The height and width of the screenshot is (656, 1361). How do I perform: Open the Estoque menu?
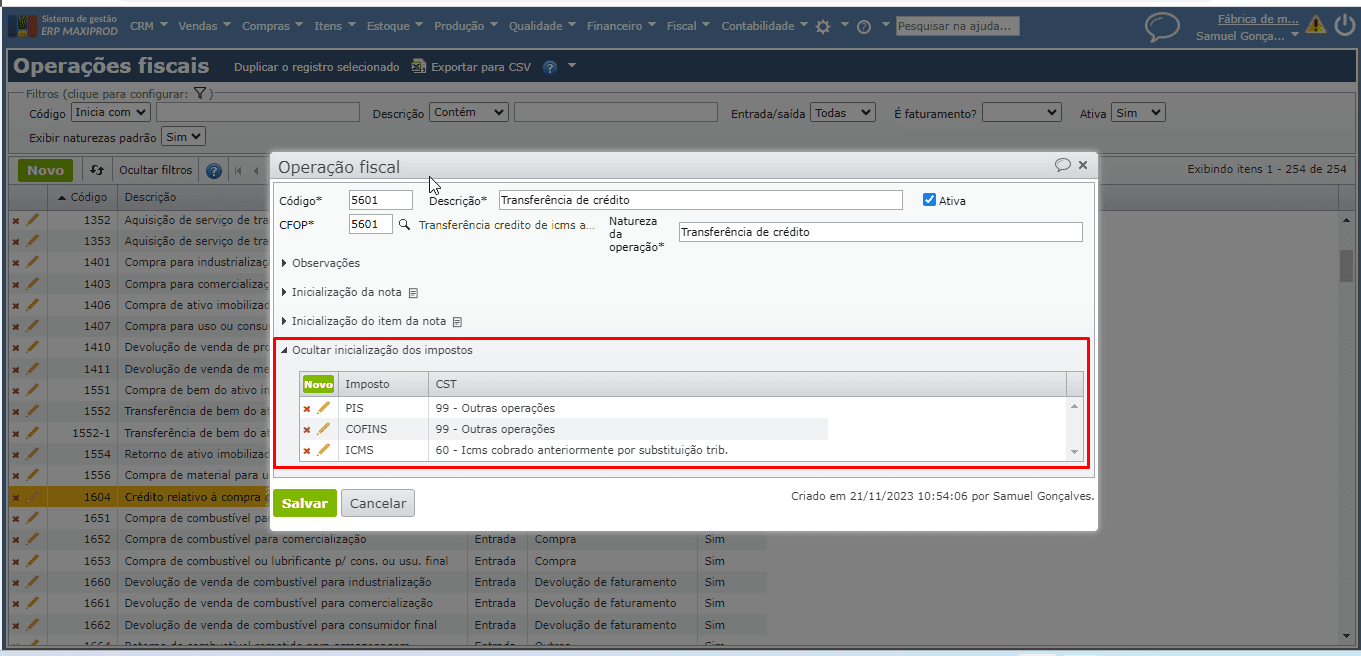point(395,26)
